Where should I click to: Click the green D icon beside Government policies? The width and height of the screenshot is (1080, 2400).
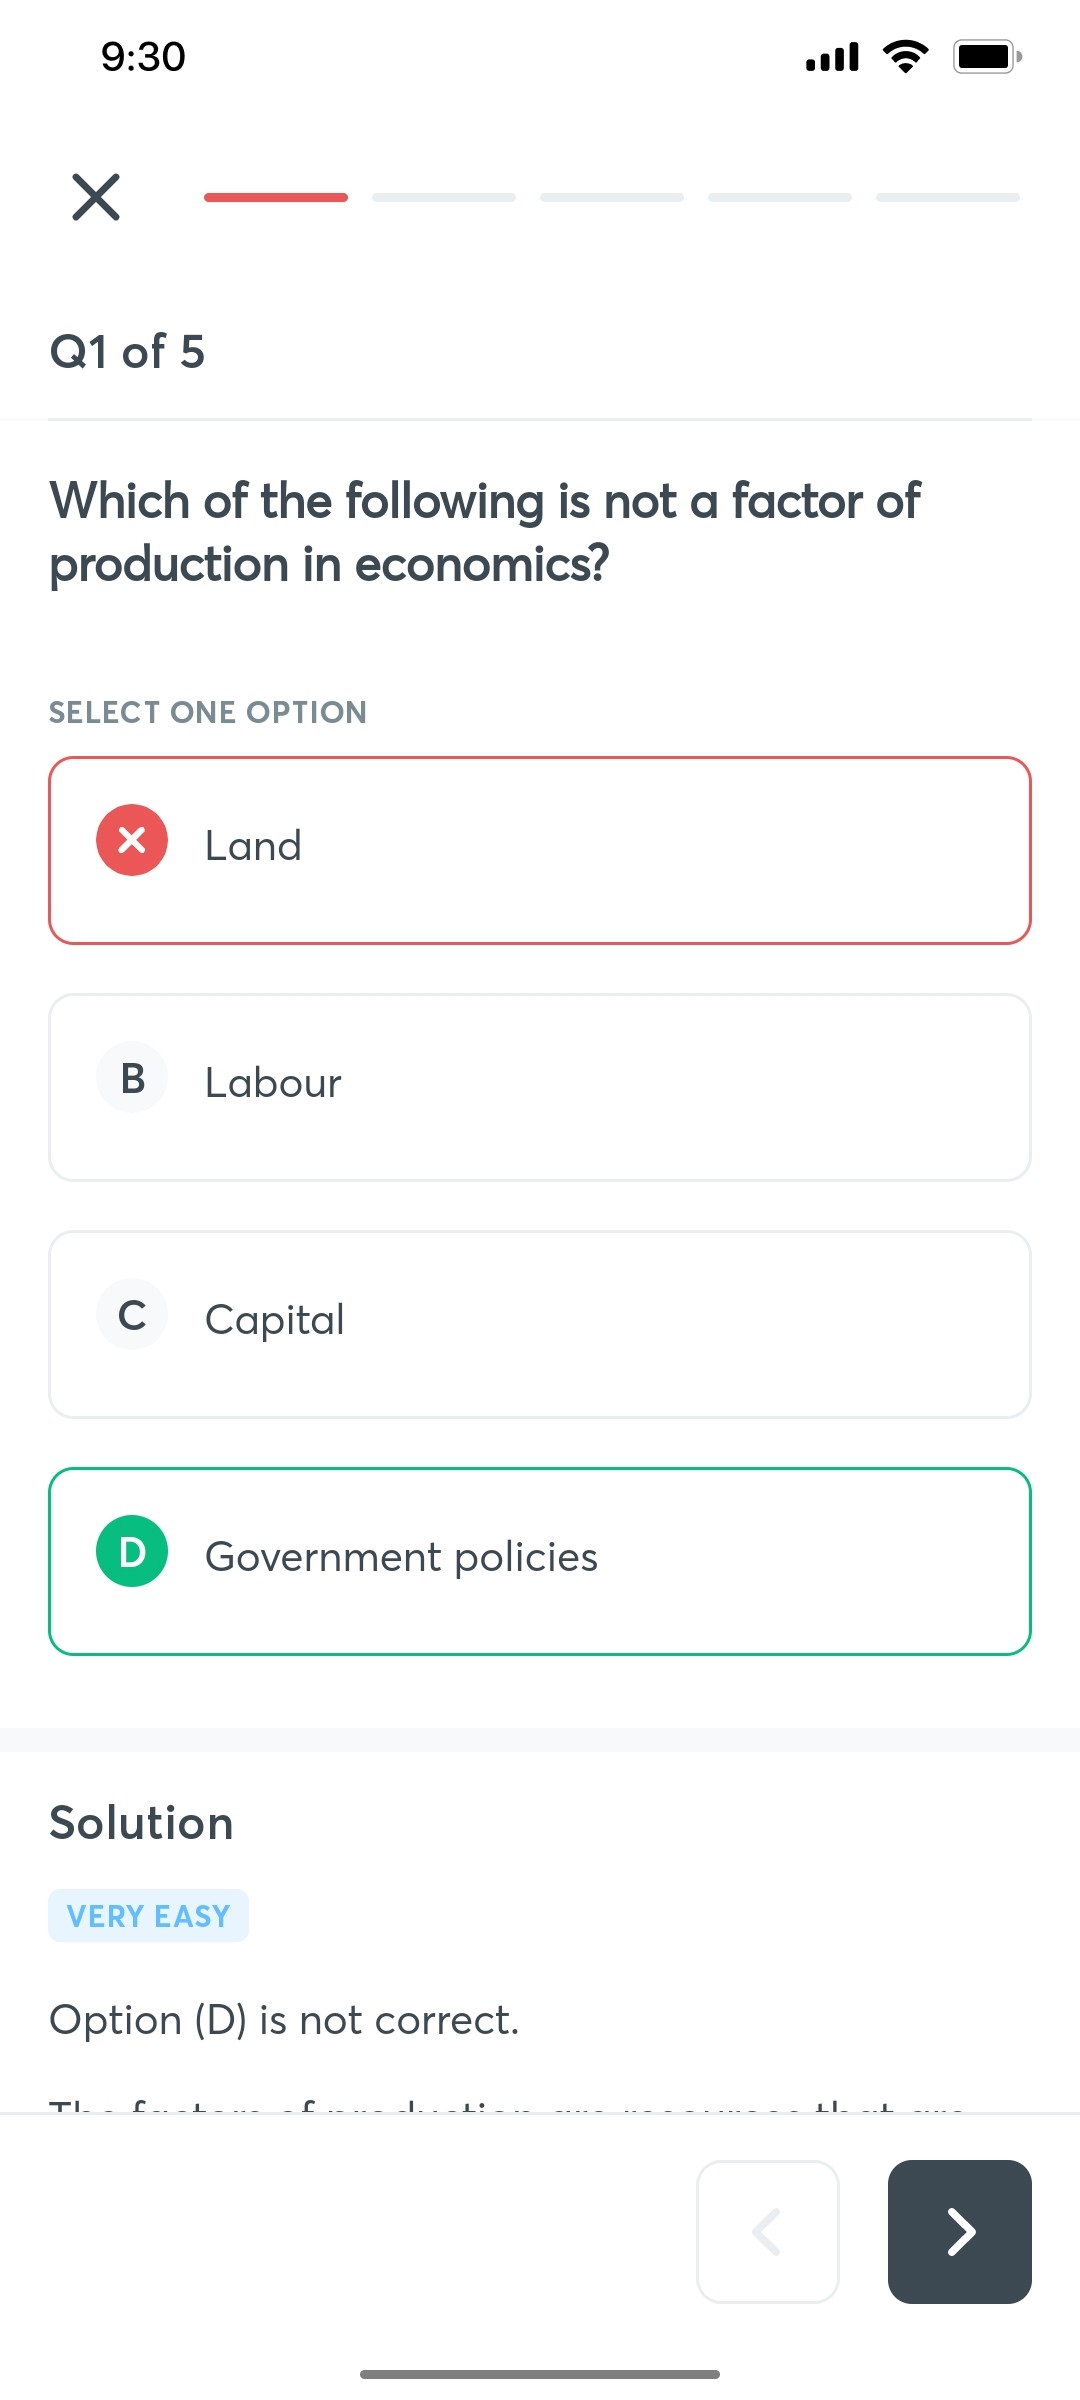tap(131, 1550)
